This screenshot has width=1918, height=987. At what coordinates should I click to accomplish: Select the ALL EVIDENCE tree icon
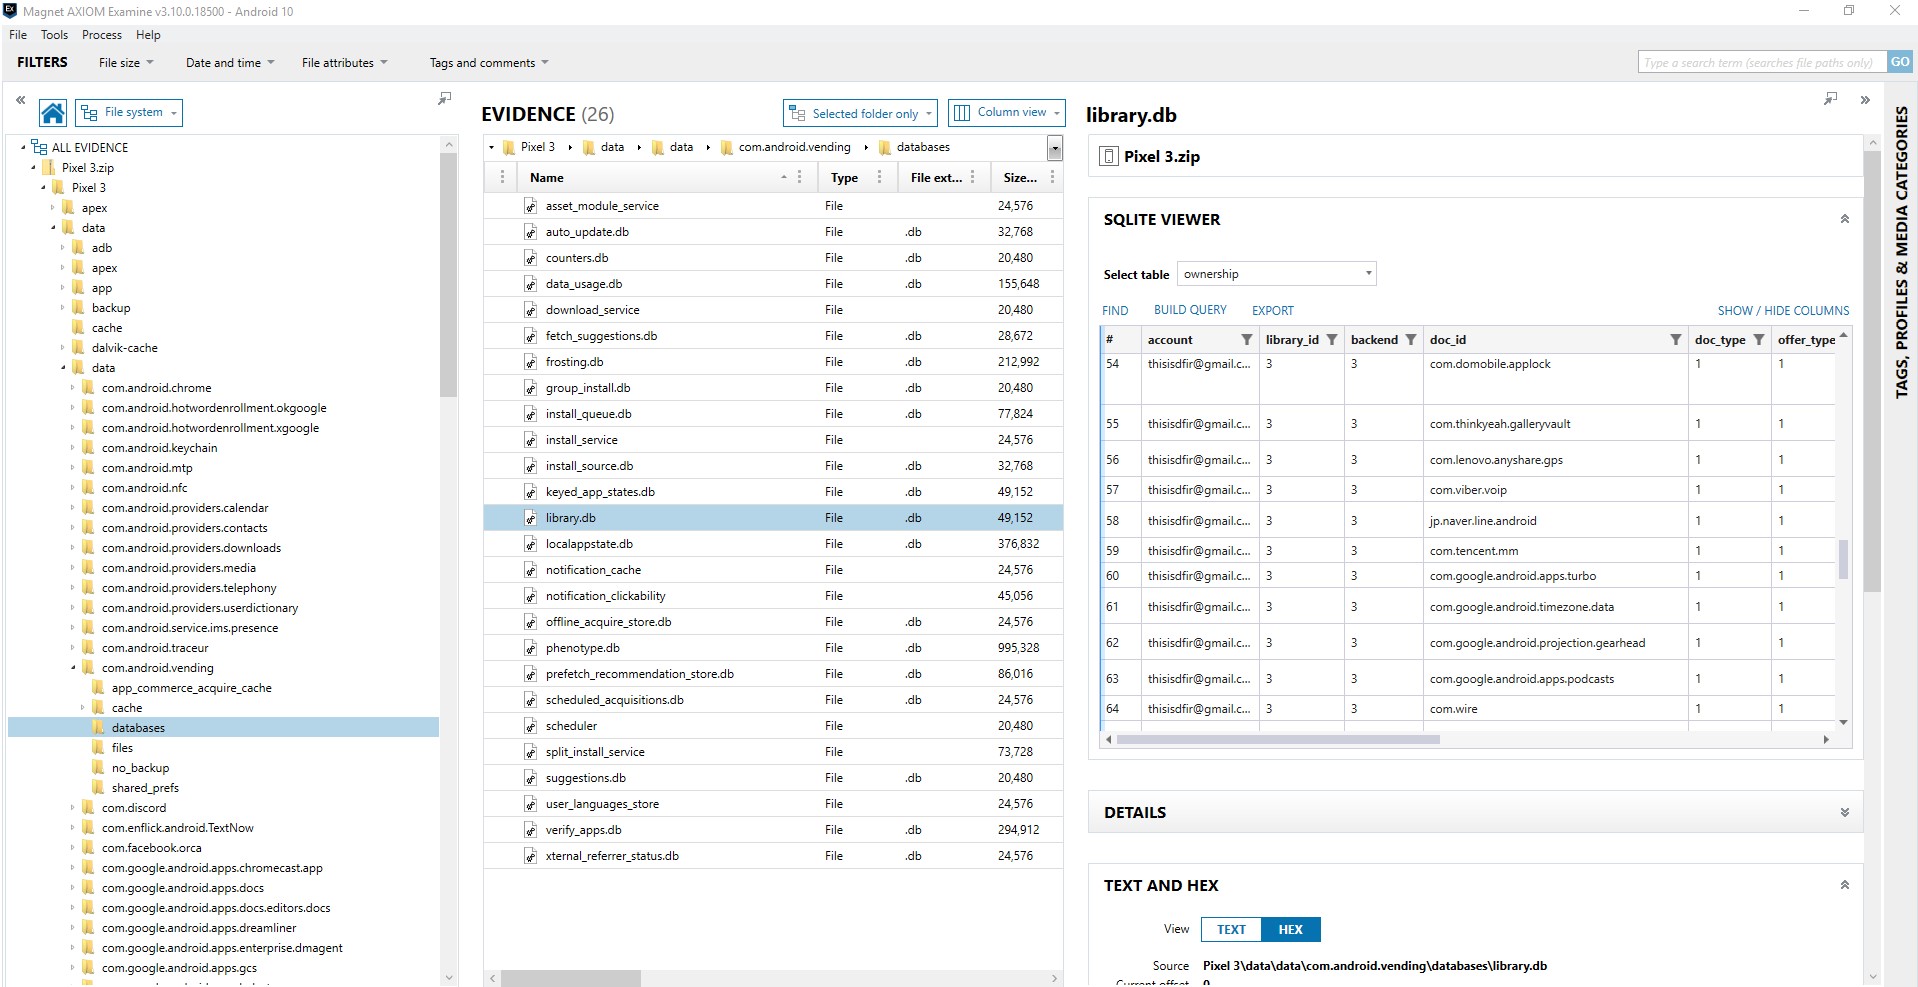pos(39,147)
